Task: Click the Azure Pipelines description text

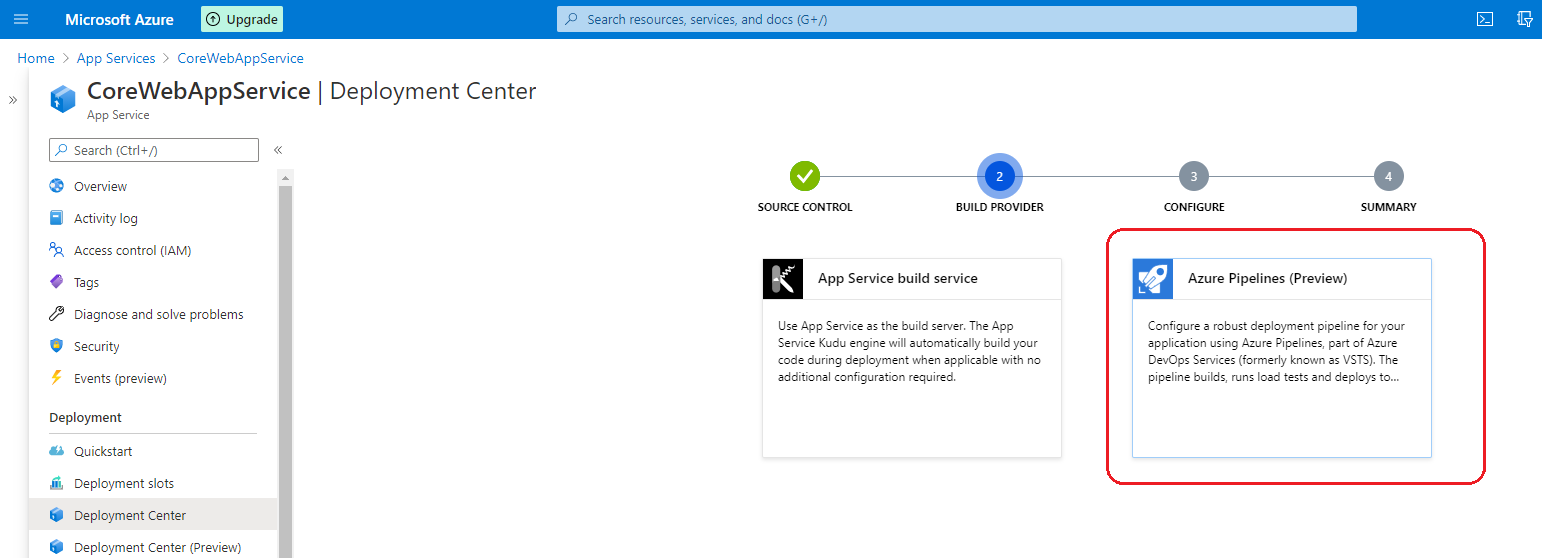Action: tap(1277, 352)
